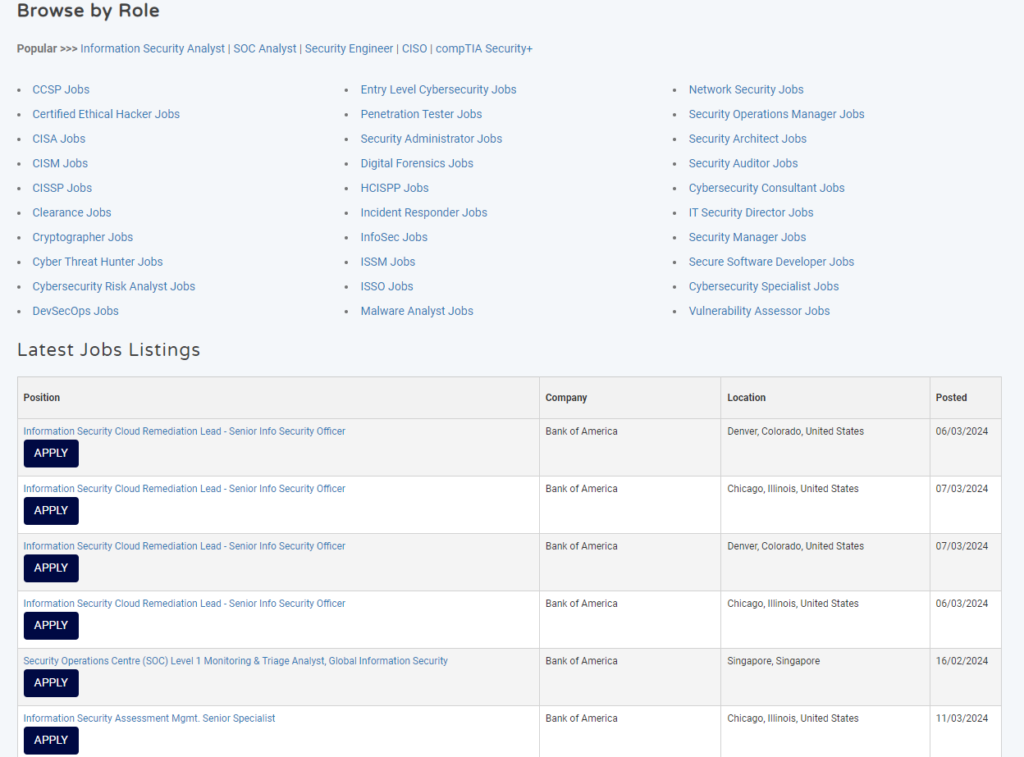View Secure Software Developer Jobs

tap(771, 262)
